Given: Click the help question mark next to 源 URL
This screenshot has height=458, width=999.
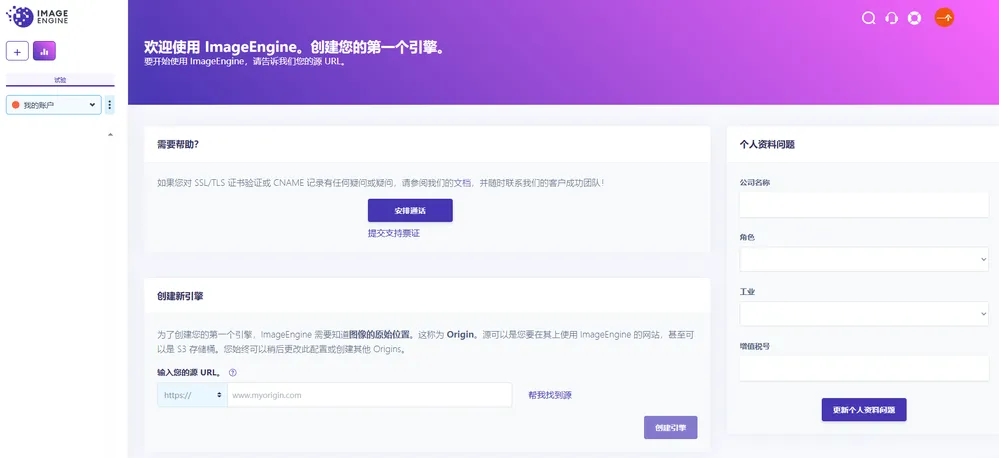Looking at the screenshot, I should click(233, 373).
